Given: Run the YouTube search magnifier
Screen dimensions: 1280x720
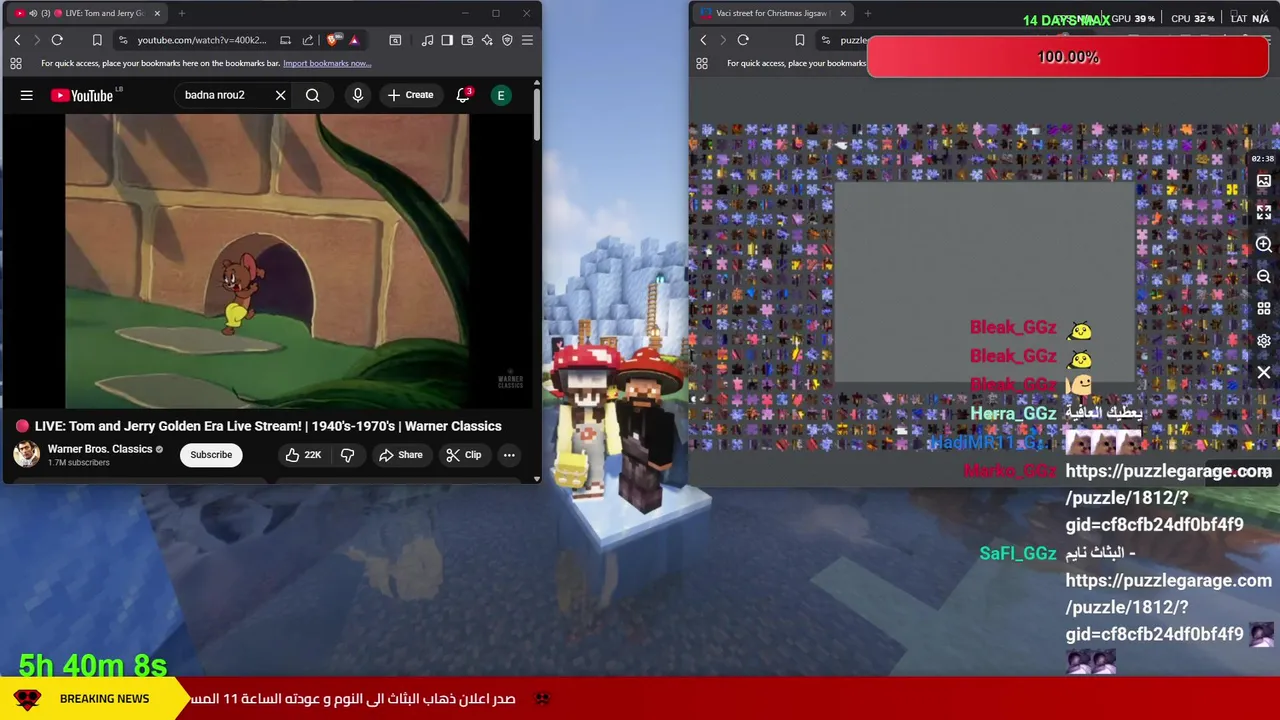Looking at the screenshot, I should click(313, 95).
